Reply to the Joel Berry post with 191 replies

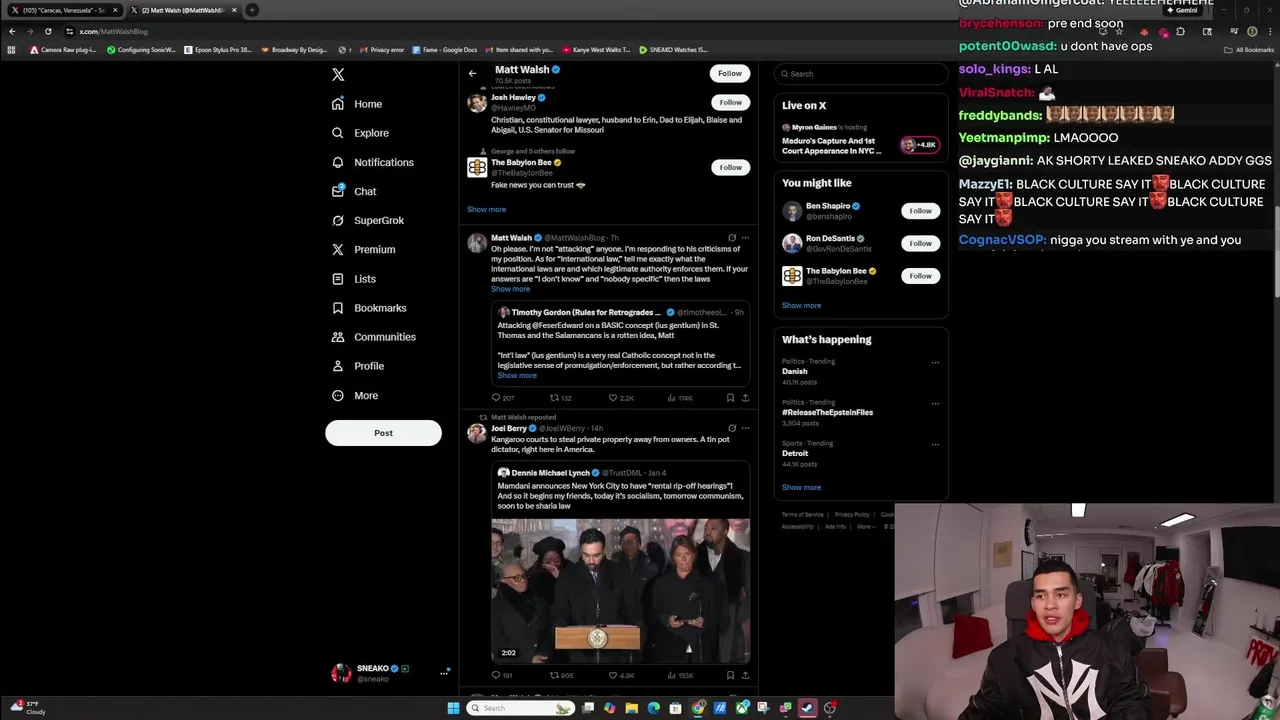[503, 676]
